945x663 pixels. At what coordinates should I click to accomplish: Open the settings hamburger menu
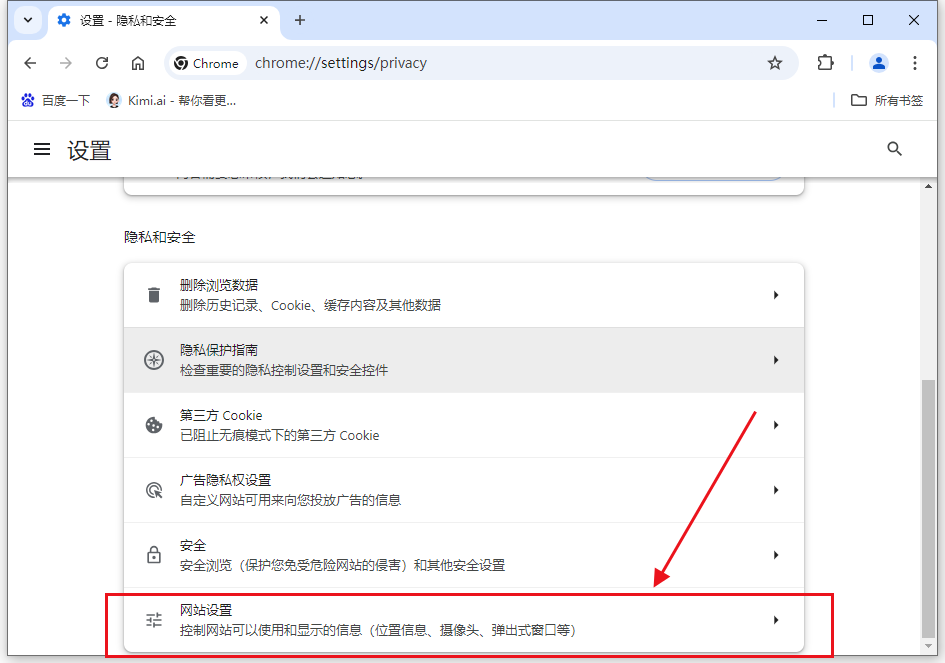pos(42,149)
